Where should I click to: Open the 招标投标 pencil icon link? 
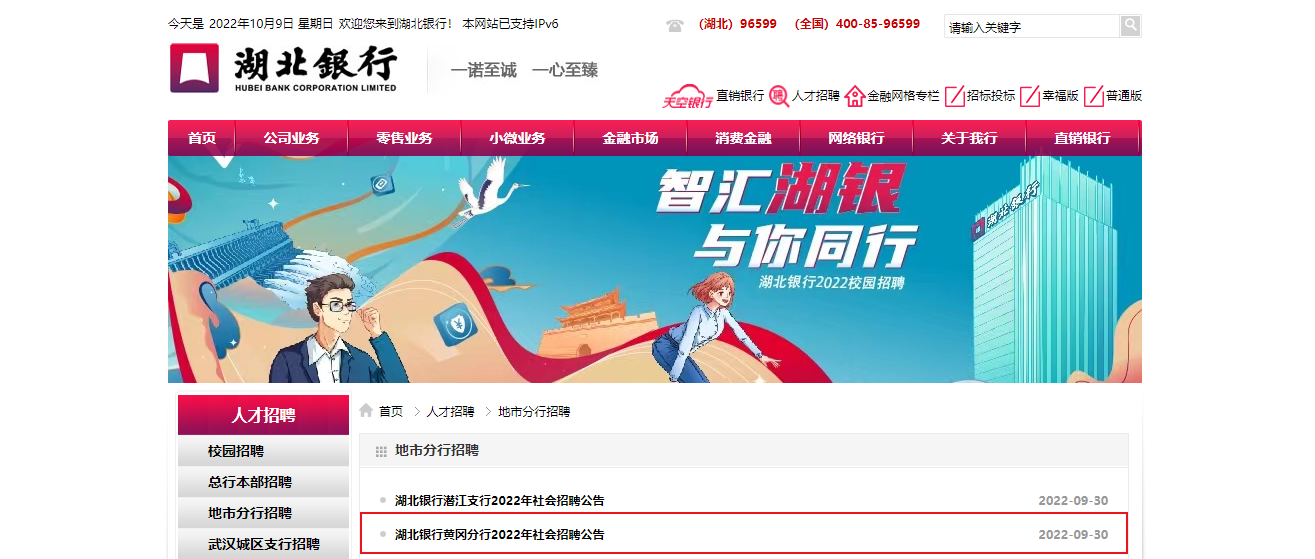pyautogui.click(x=954, y=96)
